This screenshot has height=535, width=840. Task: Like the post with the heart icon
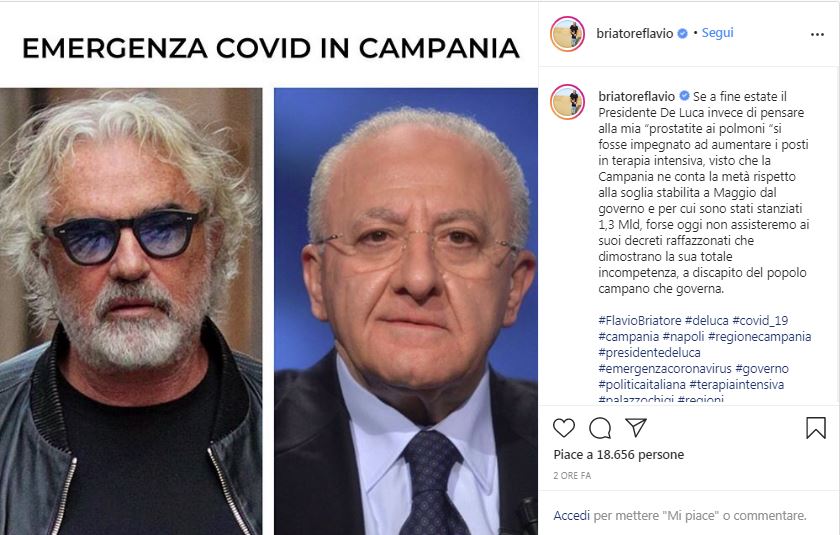click(564, 428)
